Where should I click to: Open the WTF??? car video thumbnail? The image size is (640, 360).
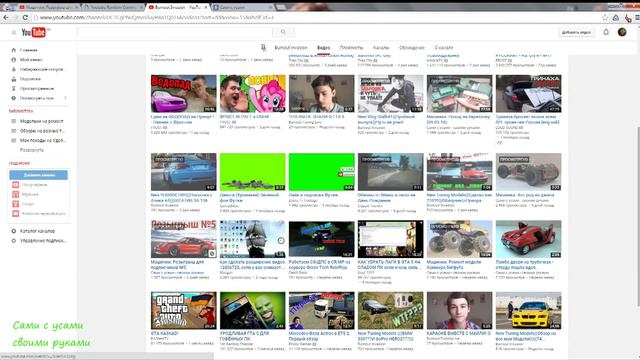coord(391,311)
